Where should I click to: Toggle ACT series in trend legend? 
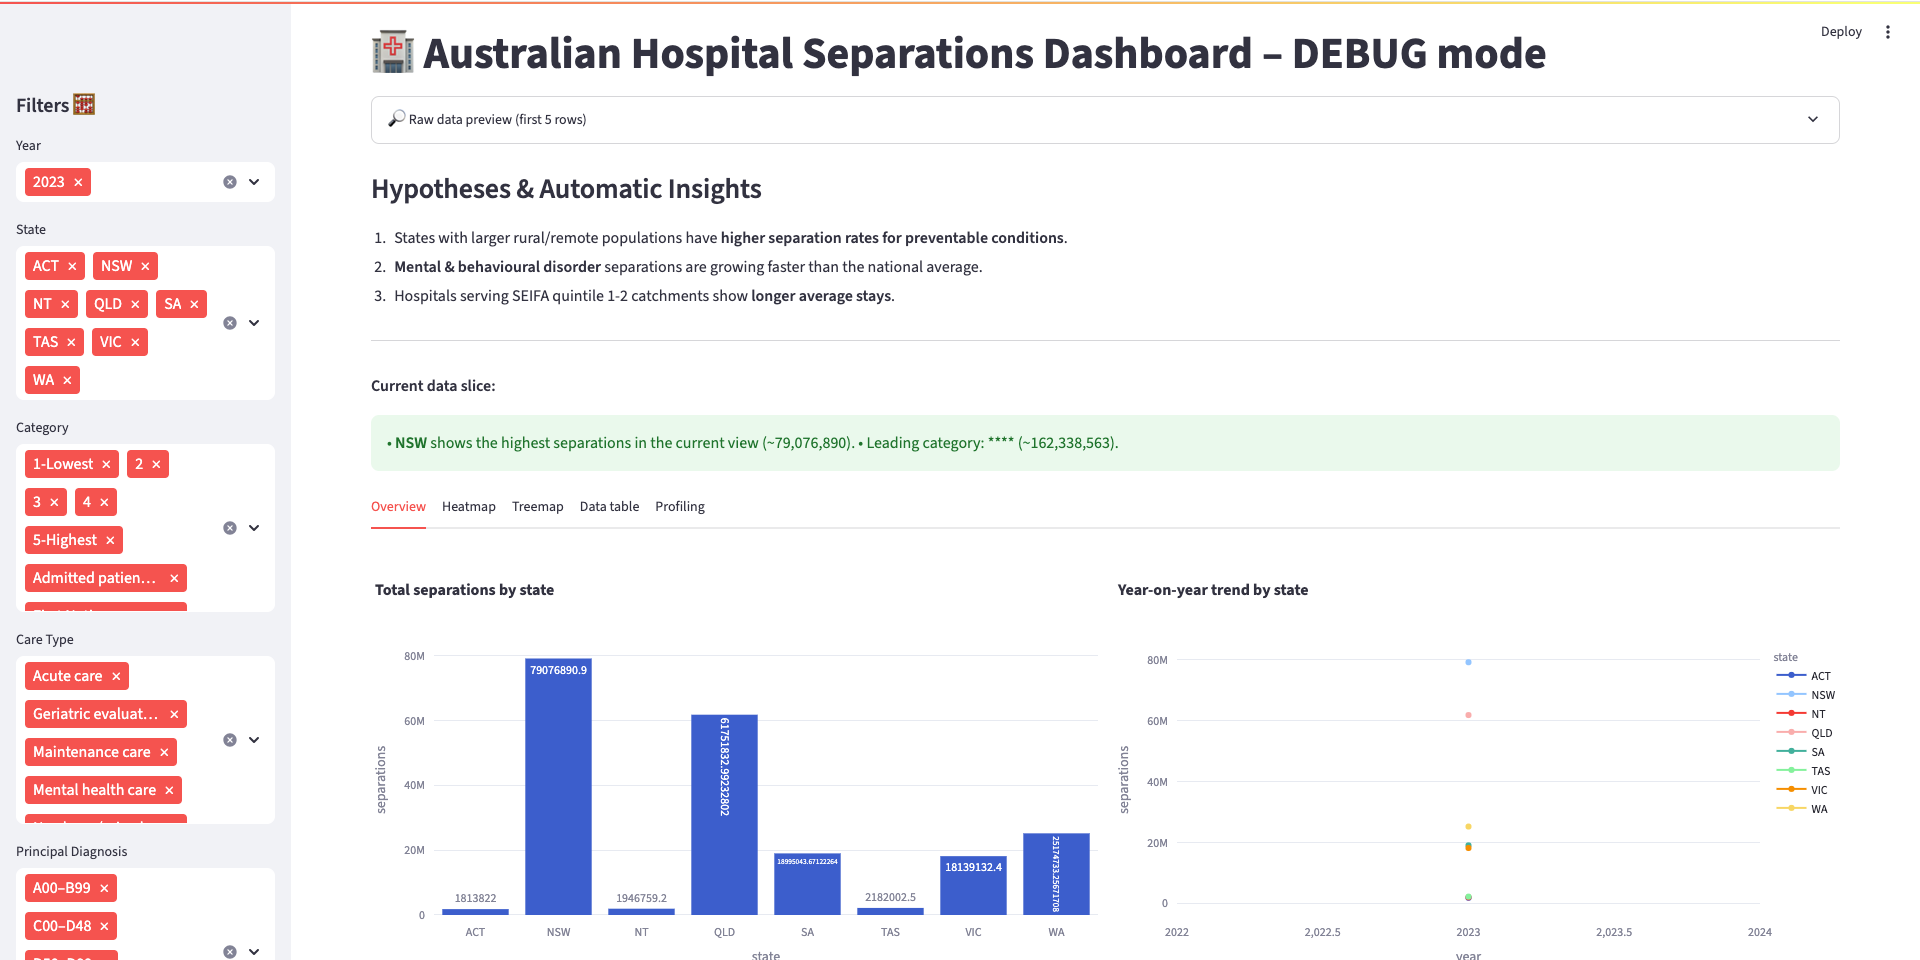(x=1803, y=676)
